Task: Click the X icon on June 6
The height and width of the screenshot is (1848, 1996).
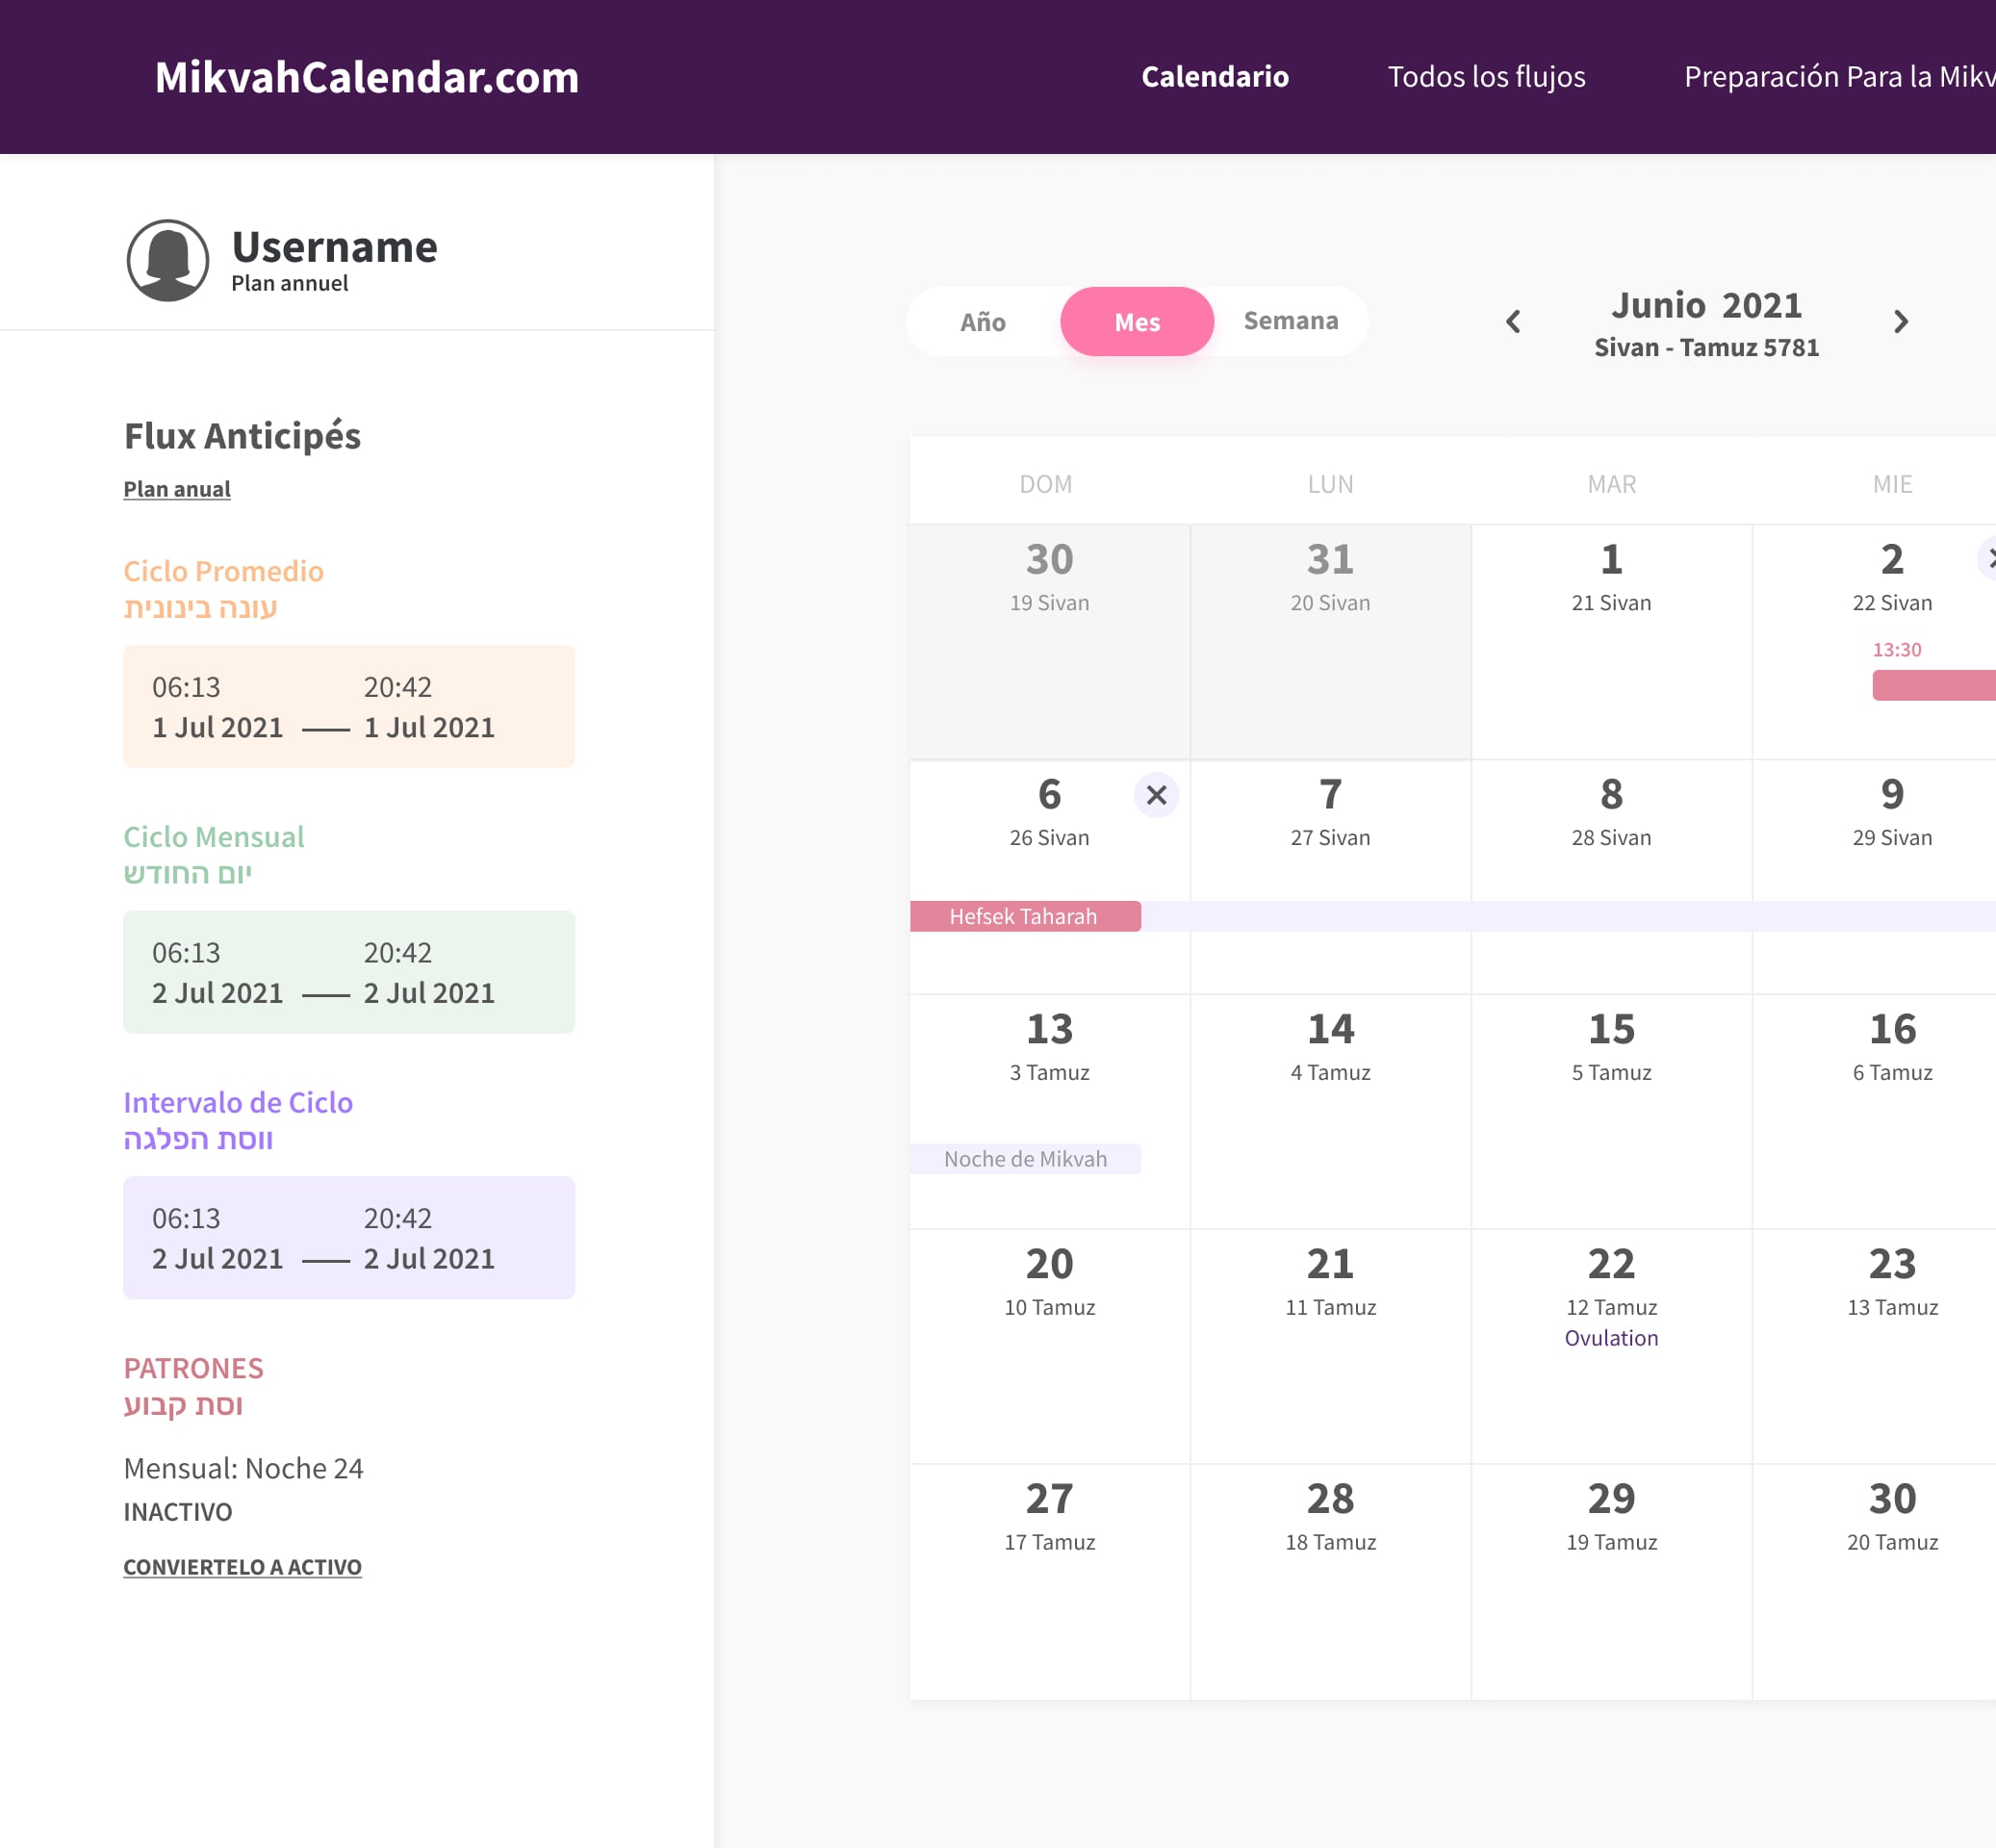Action: 1156,795
